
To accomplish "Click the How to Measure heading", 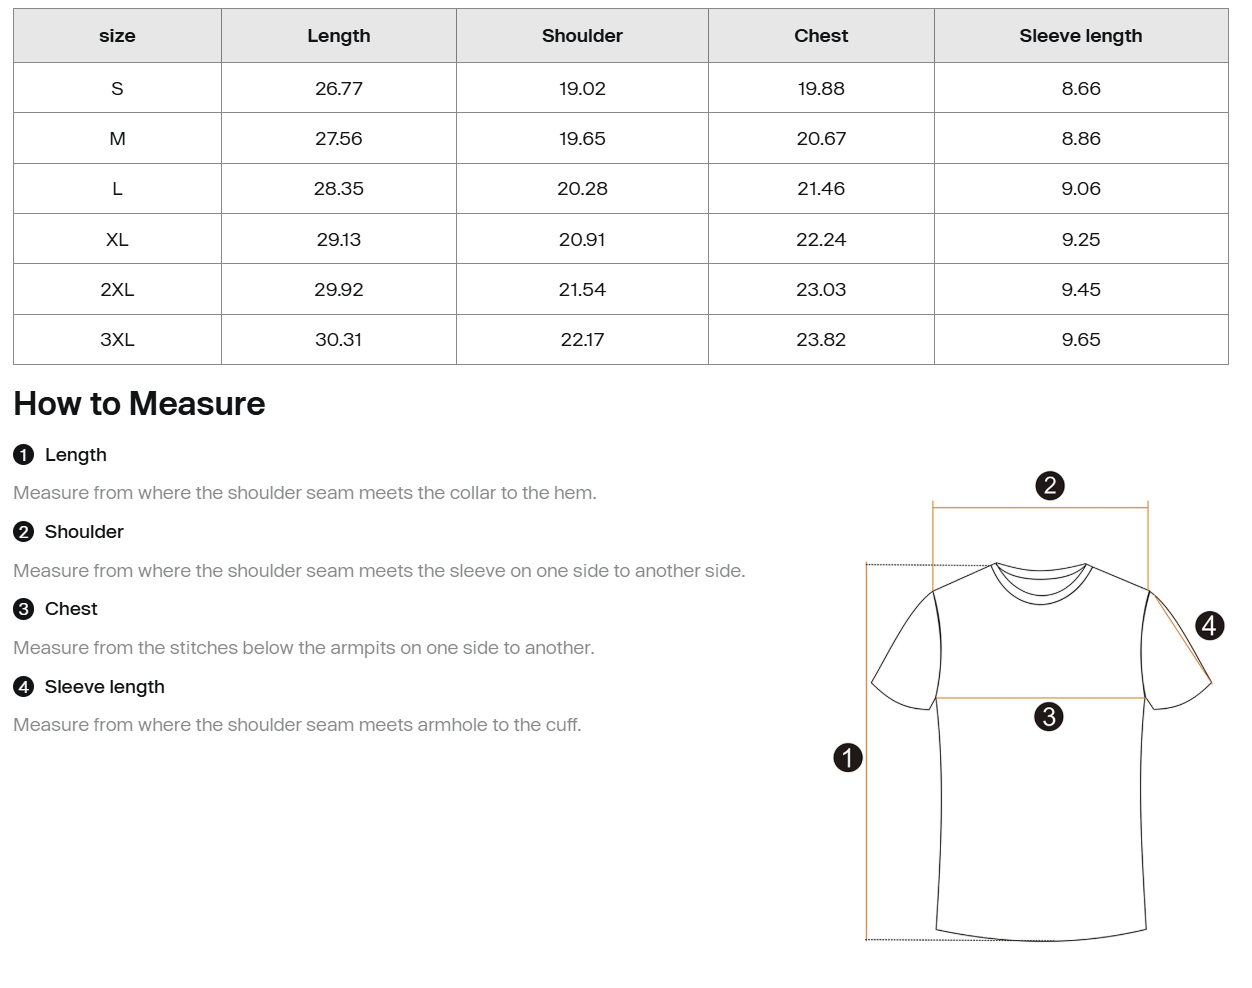I will coord(139,404).
